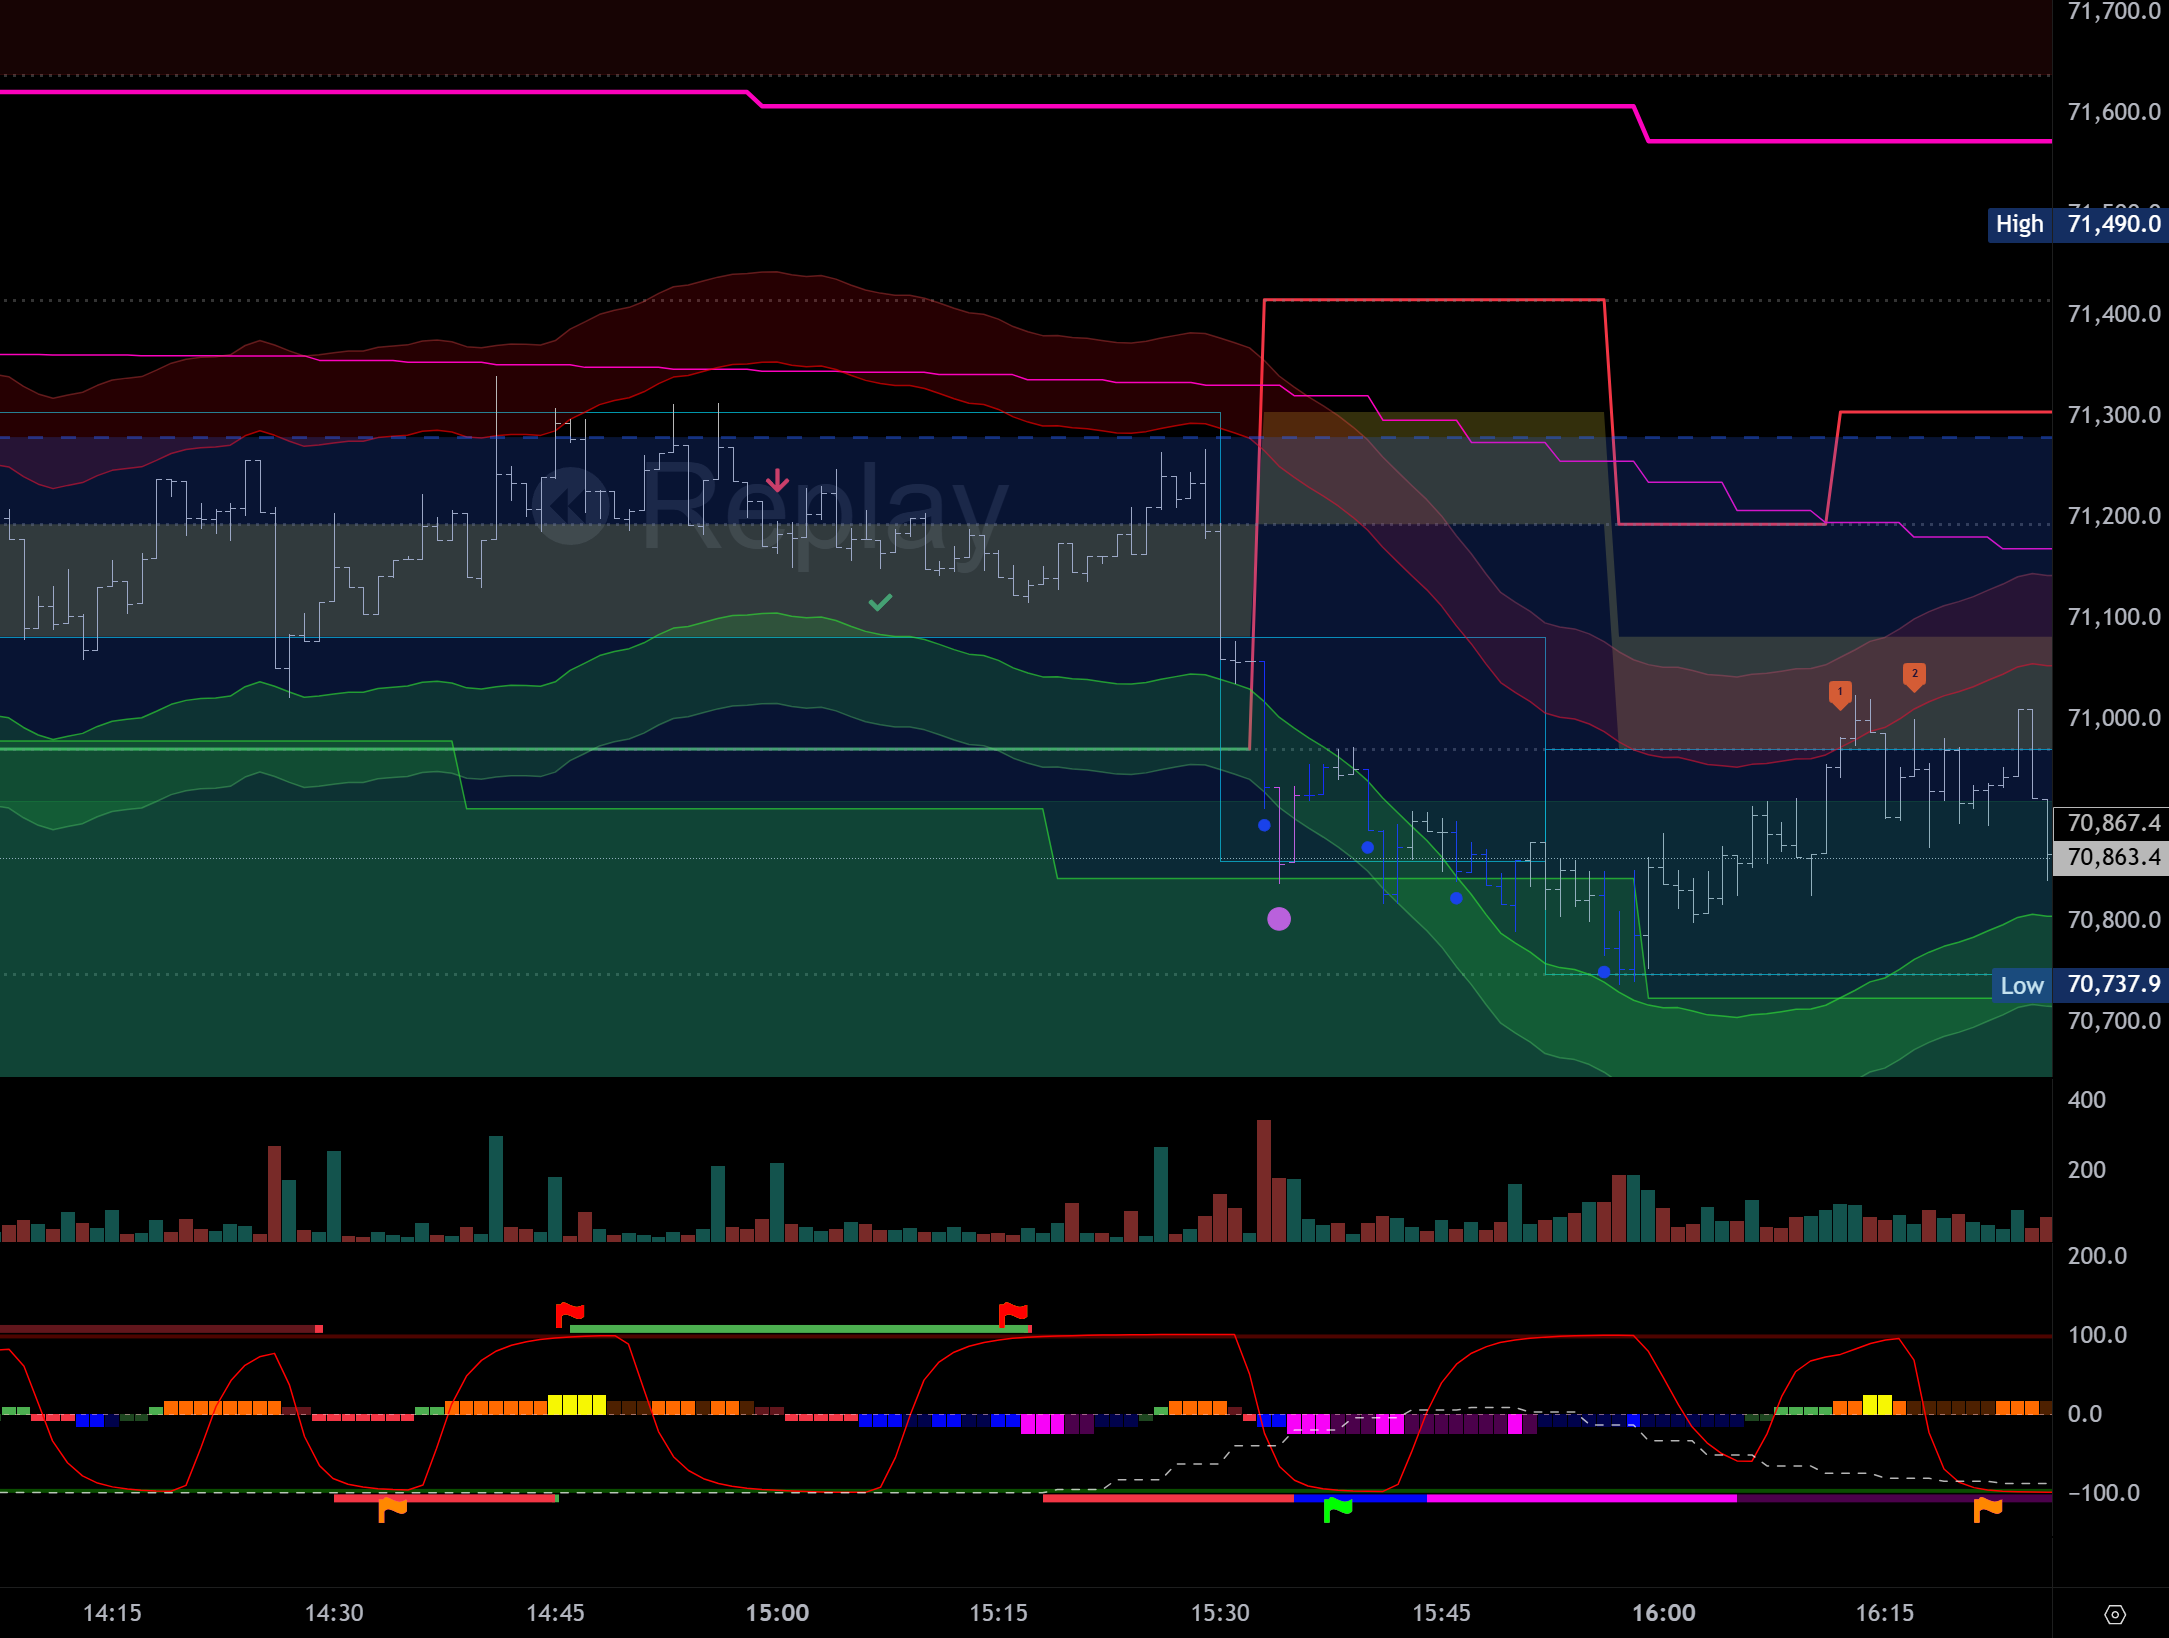Click the orange flag near 14:30
2169x1638 pixels.
[391, 1507]
